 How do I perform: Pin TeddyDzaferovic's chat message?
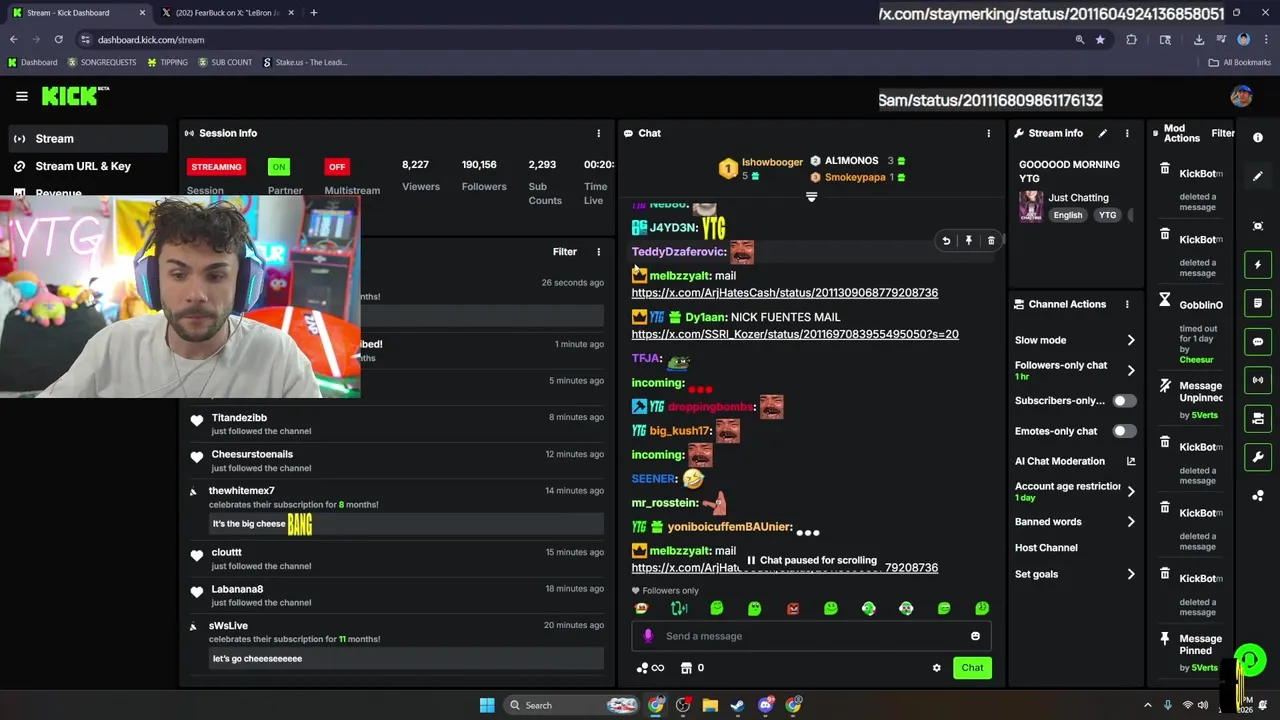click(969, 241)
